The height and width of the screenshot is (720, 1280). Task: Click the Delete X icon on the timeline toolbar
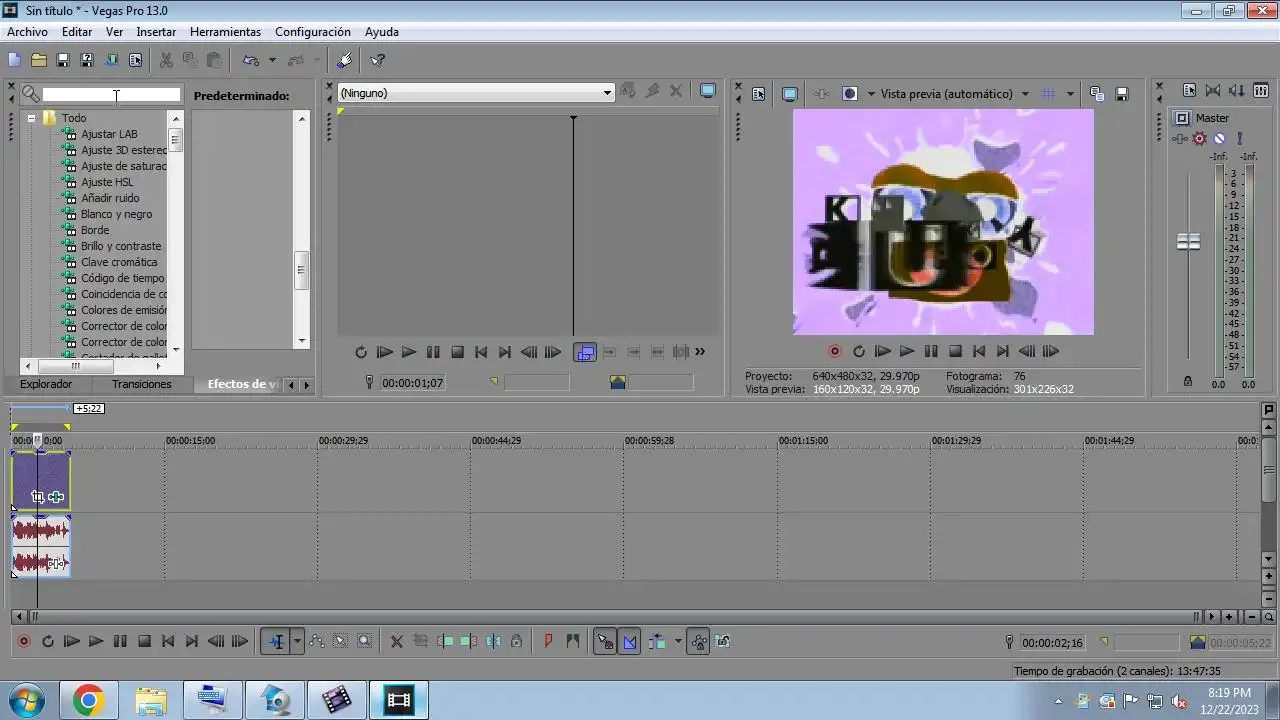(397, 642)
